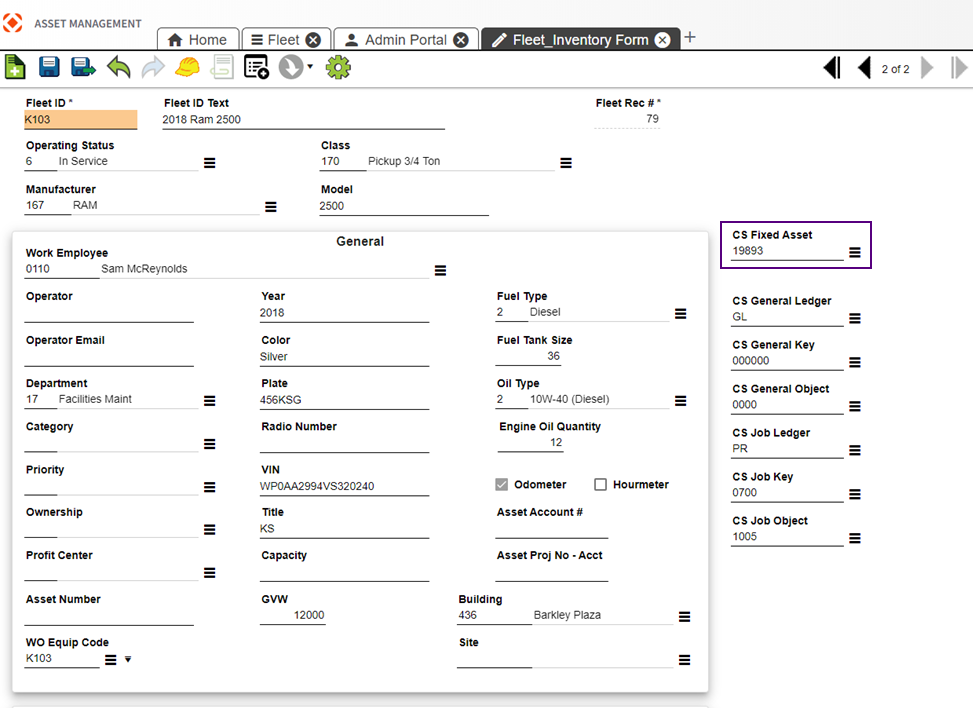The image size is (973, 708).
Task: Open the CS General Key lookup menu
Action: 855,362
